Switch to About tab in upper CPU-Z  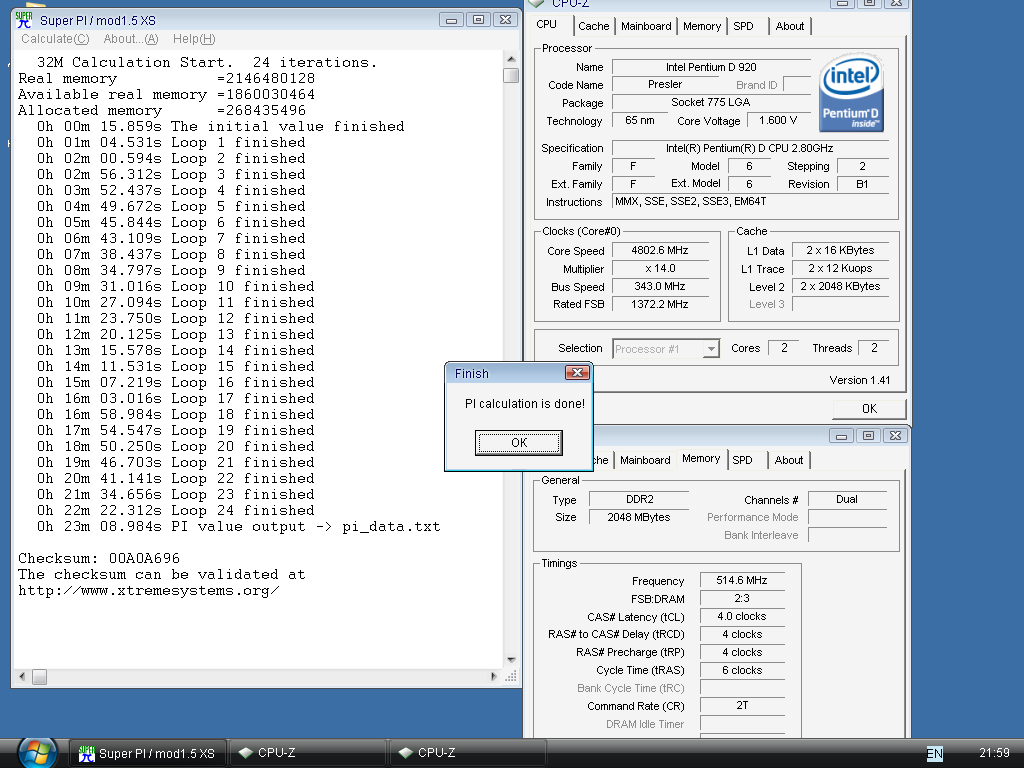(x=790, y=26)
